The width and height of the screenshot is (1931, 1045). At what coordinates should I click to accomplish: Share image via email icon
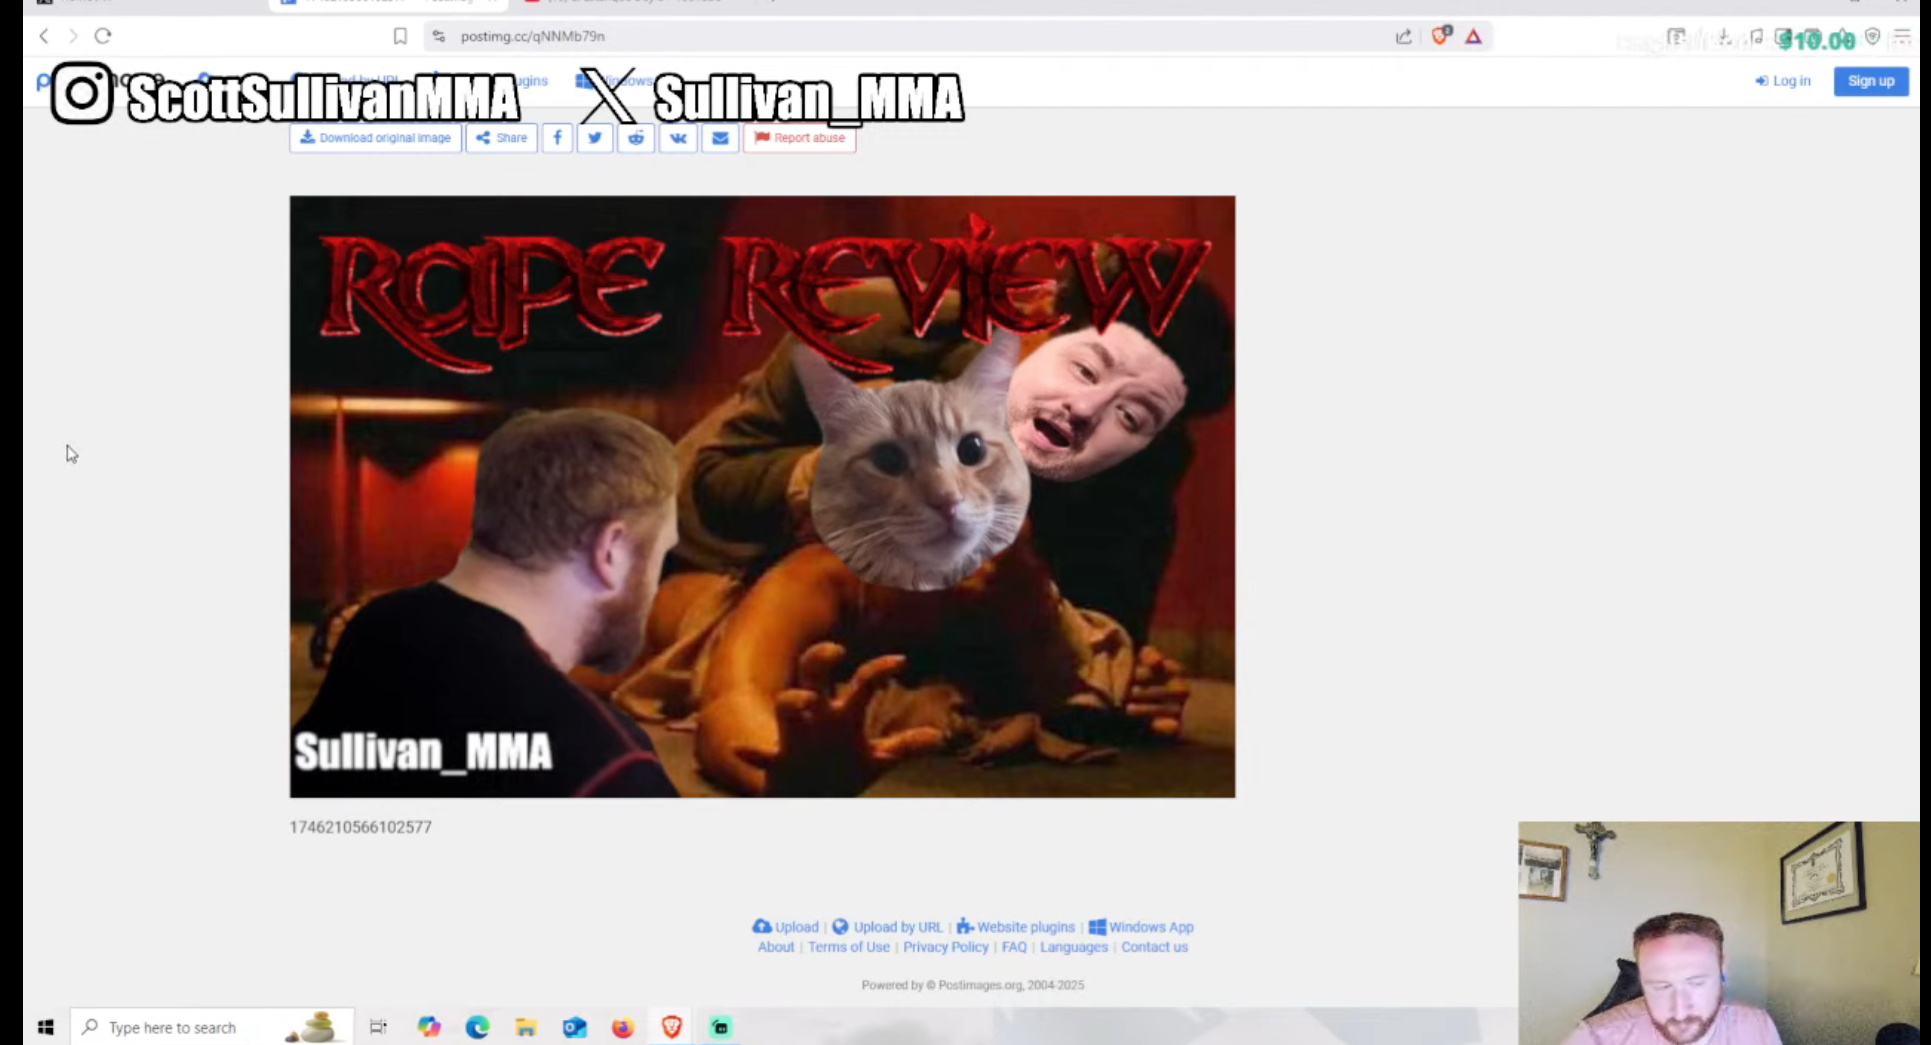pos(720,138)
